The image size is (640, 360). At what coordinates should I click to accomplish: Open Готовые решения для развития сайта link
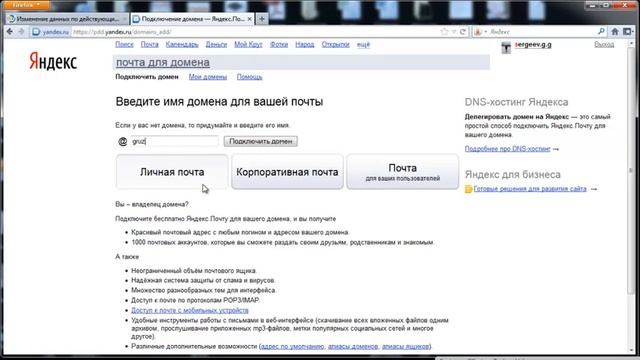[530, 189]
